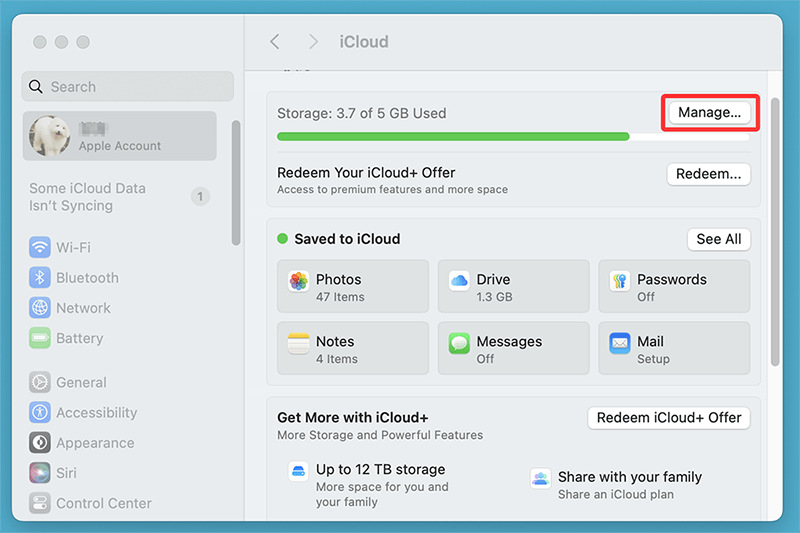This screenshot has width=800, height=533.
Task: Click 'Setup' under Mail
Action: pyautogui.click(x=653, y=359)
